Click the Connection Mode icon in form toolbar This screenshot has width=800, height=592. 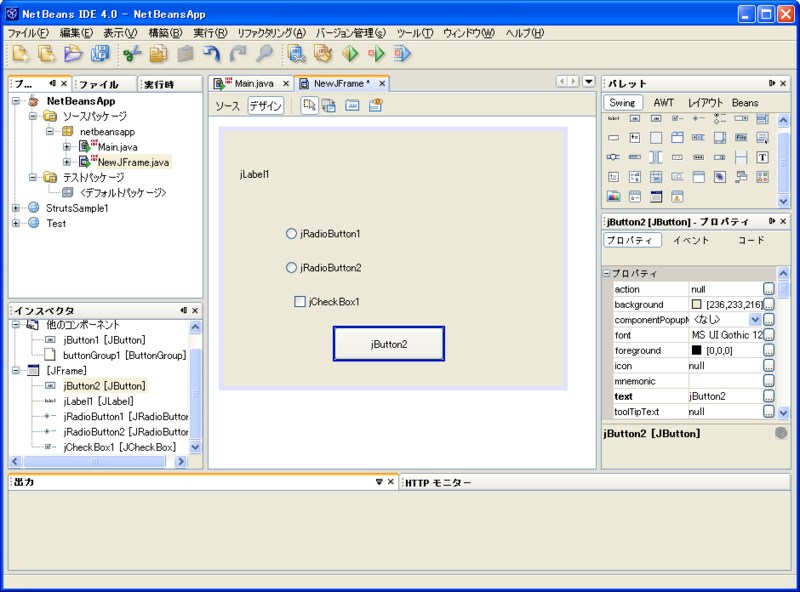[x=329, y=105]
